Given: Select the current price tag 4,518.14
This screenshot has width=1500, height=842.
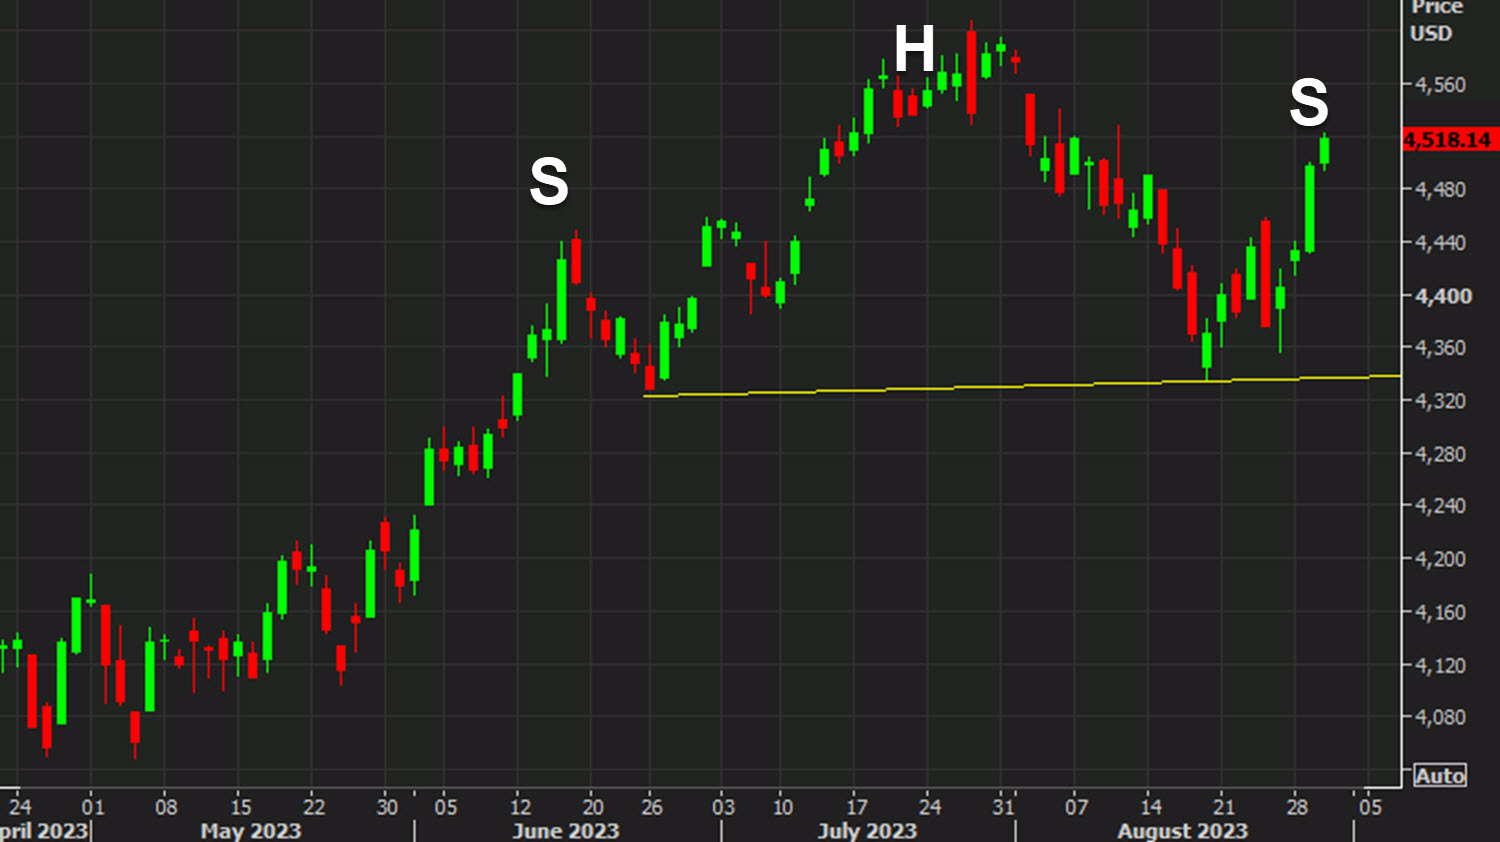Looking at the screenshot, I should coord(1448,140).
